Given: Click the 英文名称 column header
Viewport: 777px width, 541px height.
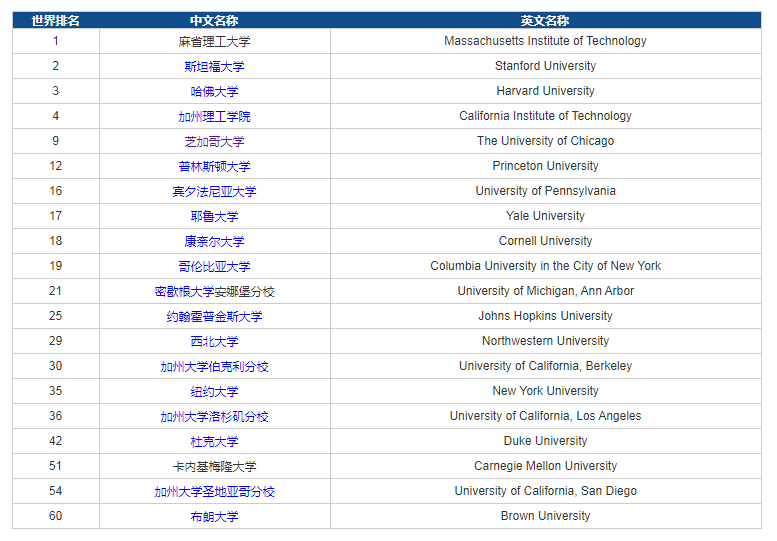Looking at the screenshot, I should click(545, 21).
